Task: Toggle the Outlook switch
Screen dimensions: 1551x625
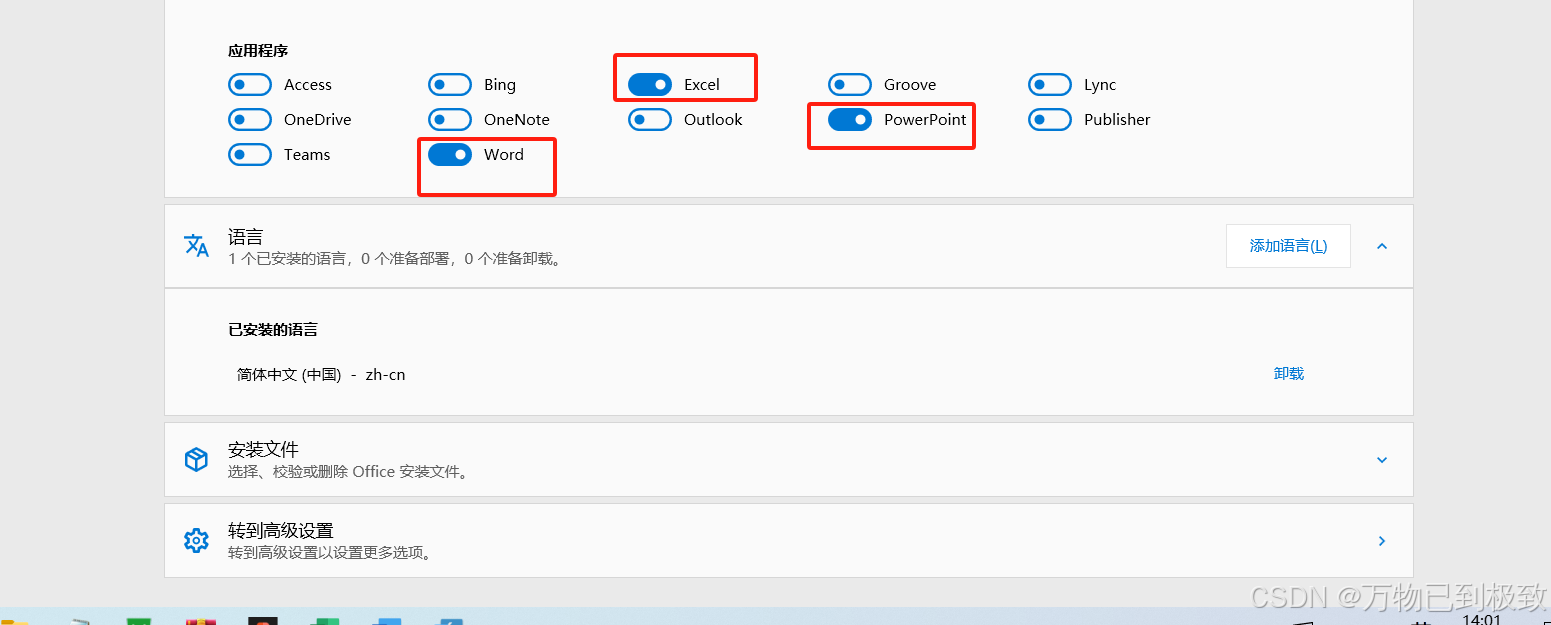Action: click(x=650, y=120)
